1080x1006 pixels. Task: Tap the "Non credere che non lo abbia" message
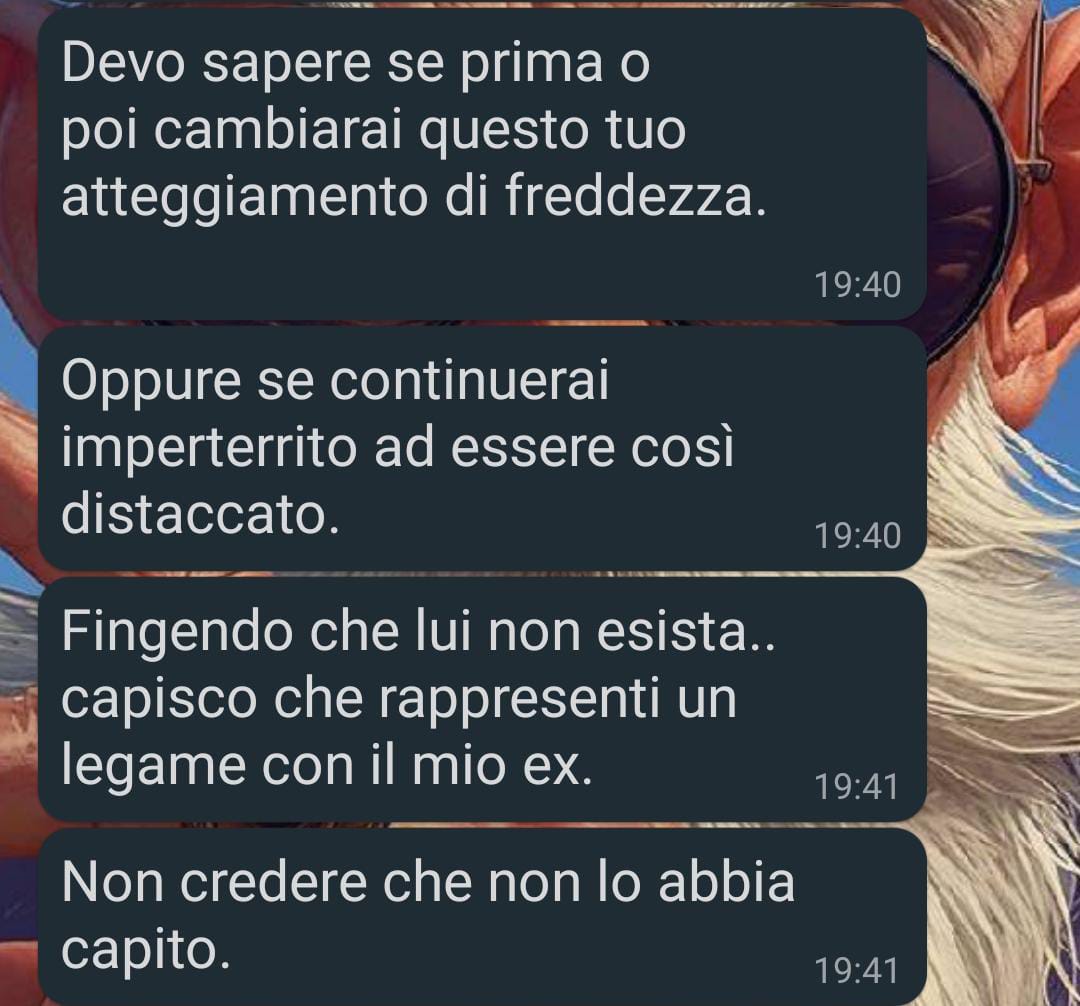click(x=482, y=916)
